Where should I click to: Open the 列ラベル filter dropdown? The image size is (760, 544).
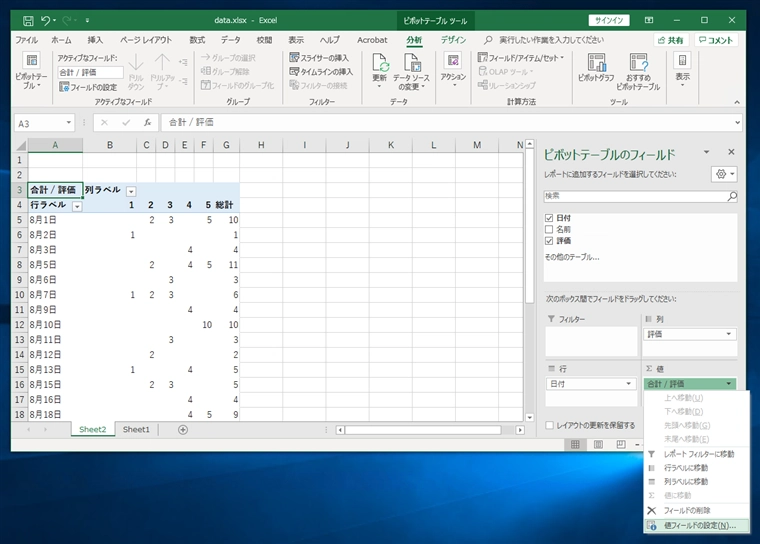(130, 190)
